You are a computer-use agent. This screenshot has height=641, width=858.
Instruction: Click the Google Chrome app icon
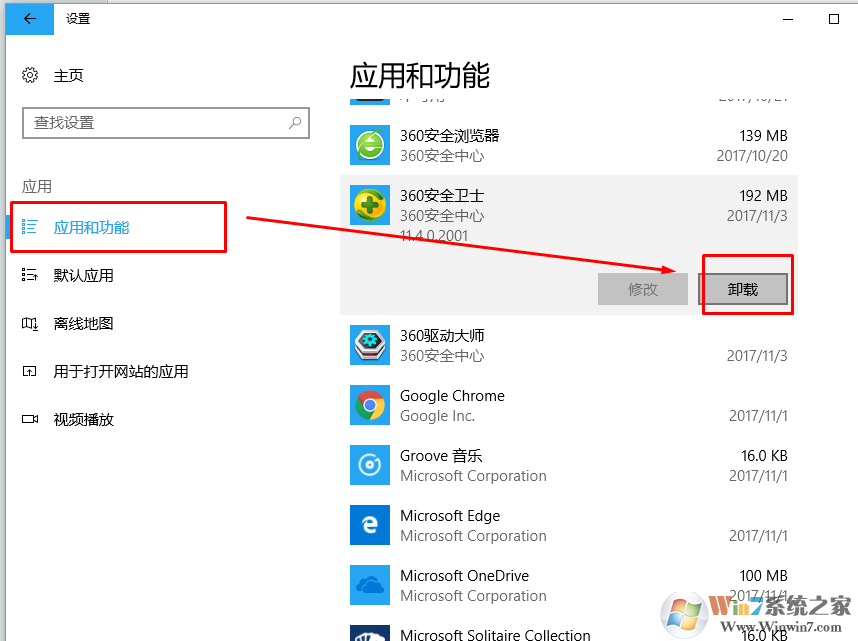pyautogui.click(x=369, y=405)
